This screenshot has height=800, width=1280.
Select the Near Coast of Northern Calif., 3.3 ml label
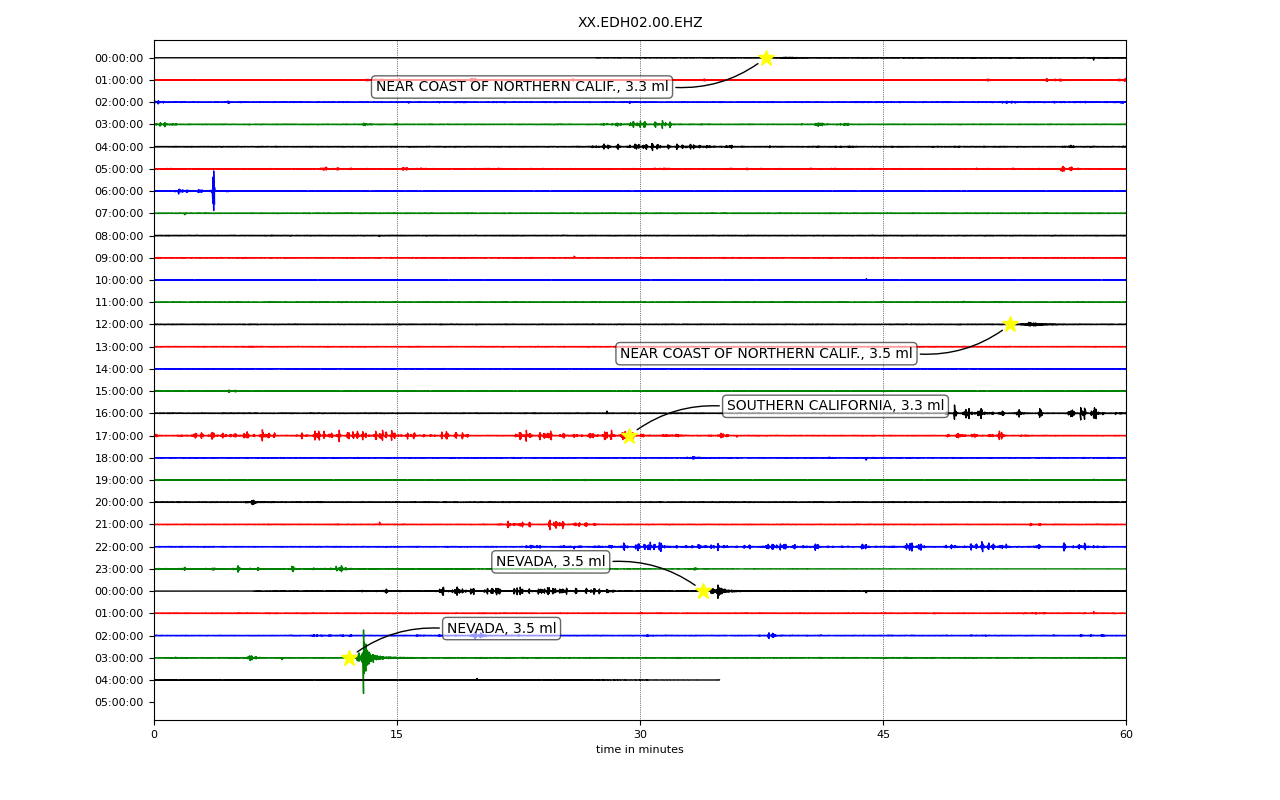coord(522,87)
